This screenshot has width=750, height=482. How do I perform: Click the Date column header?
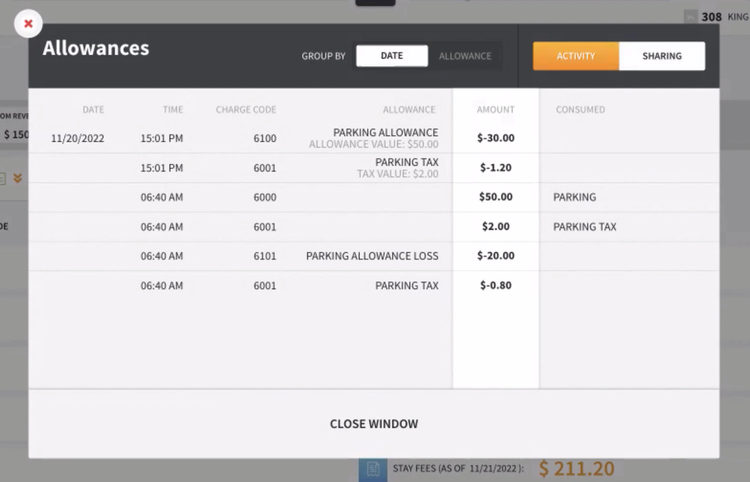click(93, 110)
